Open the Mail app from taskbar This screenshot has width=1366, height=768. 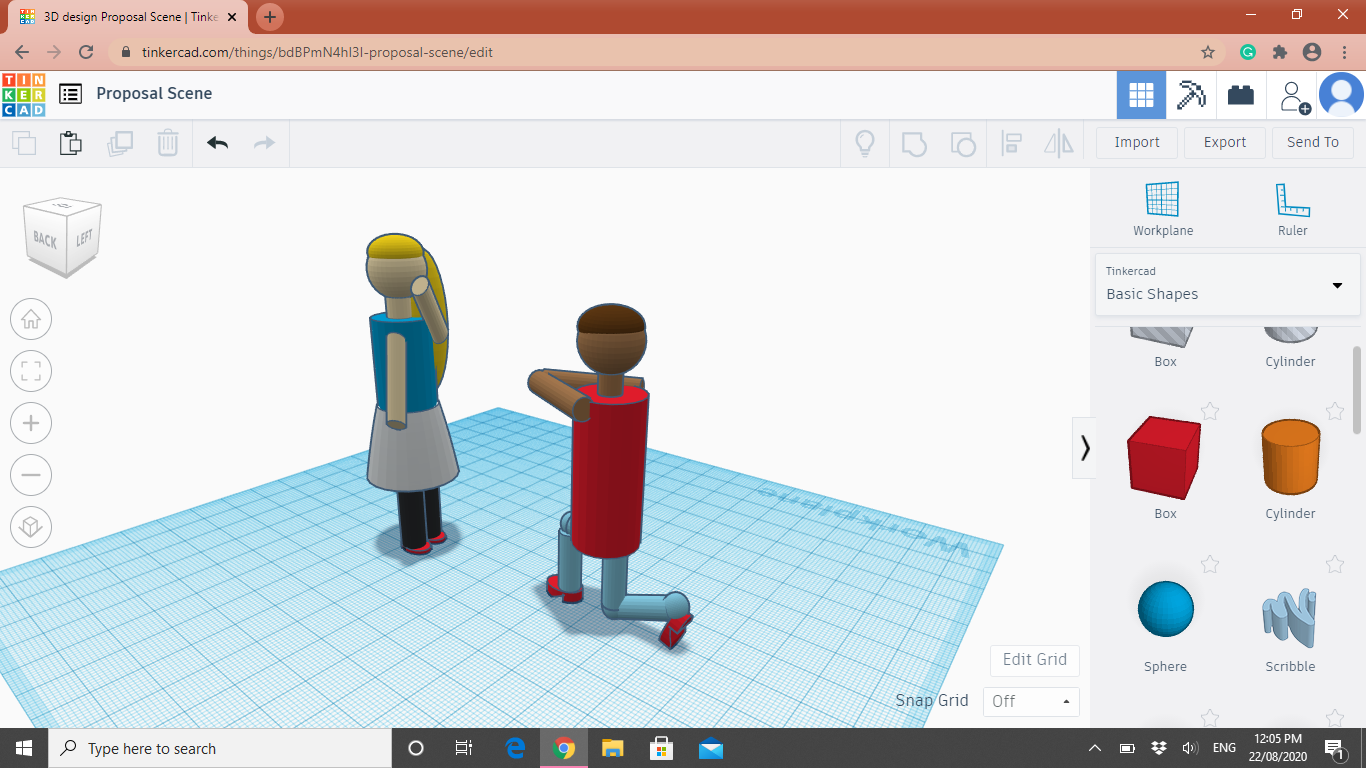711,748
